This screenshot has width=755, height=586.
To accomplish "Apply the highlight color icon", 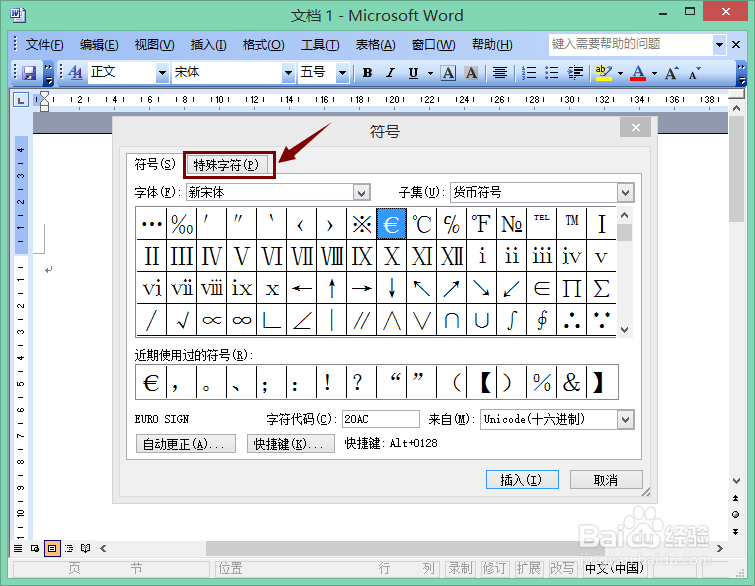I will tap(603, 73).
